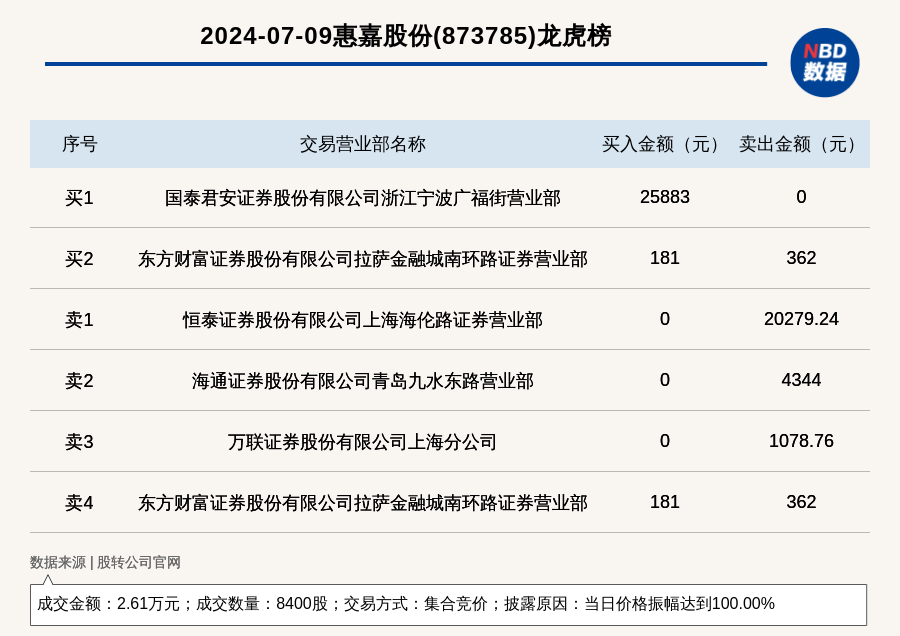900x636 pixels.
Task: Click the 交易营业部名称 column header
Action: point(363,144)
